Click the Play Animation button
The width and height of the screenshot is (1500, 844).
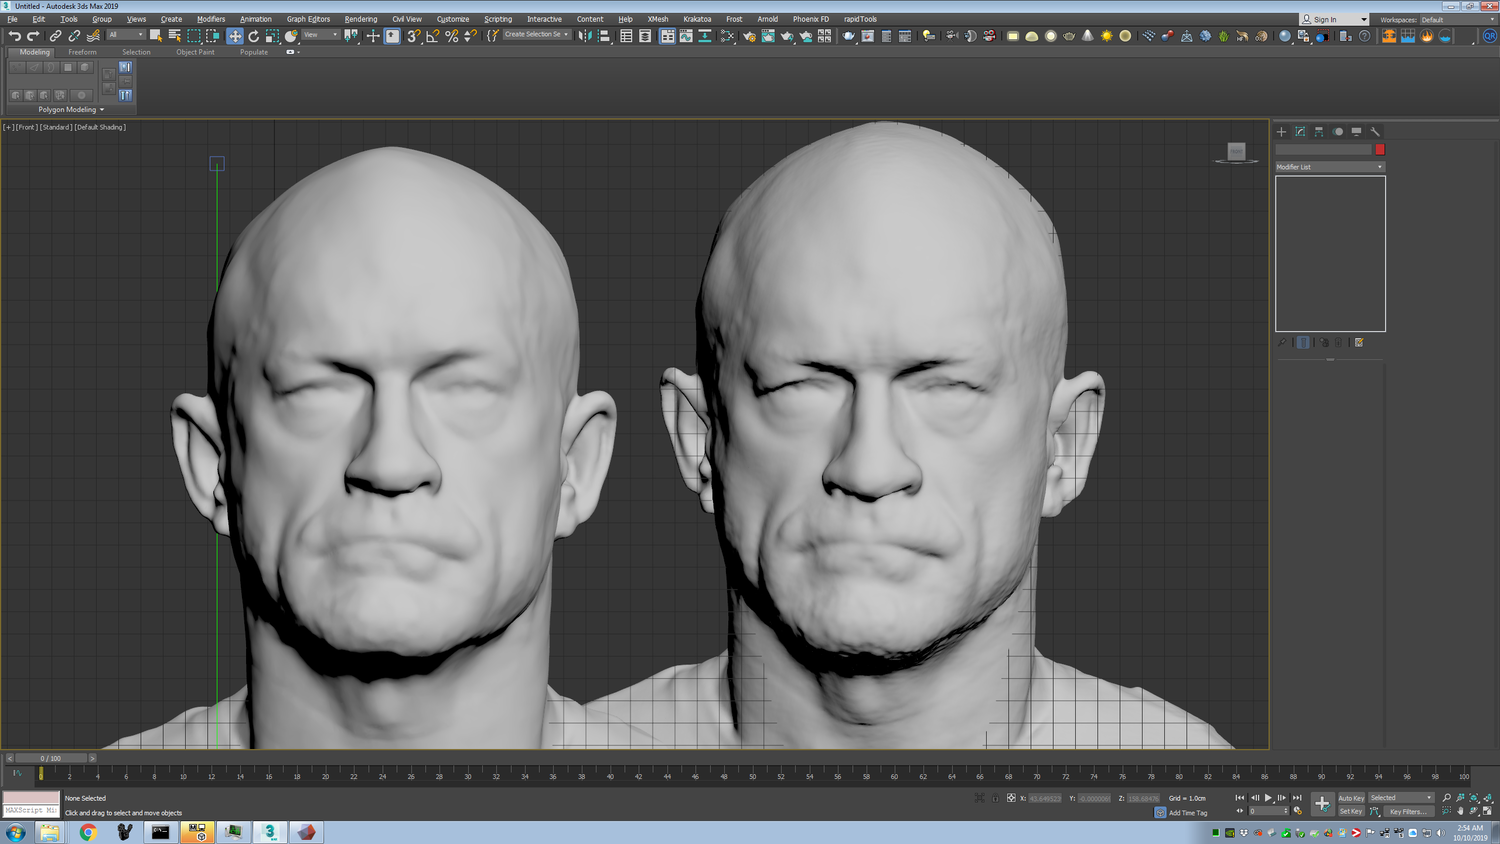tap(1268, 798)
